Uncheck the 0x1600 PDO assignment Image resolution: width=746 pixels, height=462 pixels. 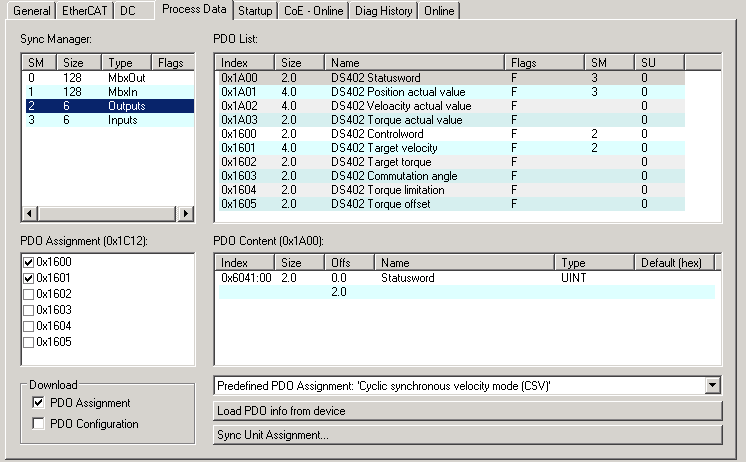pos(29,262)
